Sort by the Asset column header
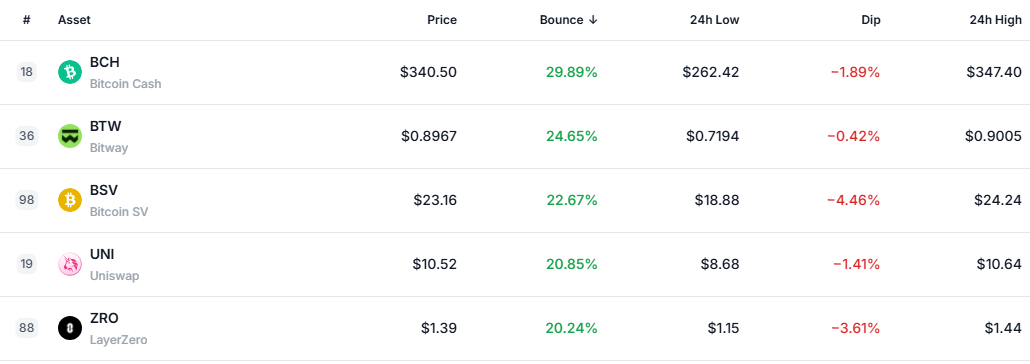This screenshot has height=364, width=1030. 74,20
